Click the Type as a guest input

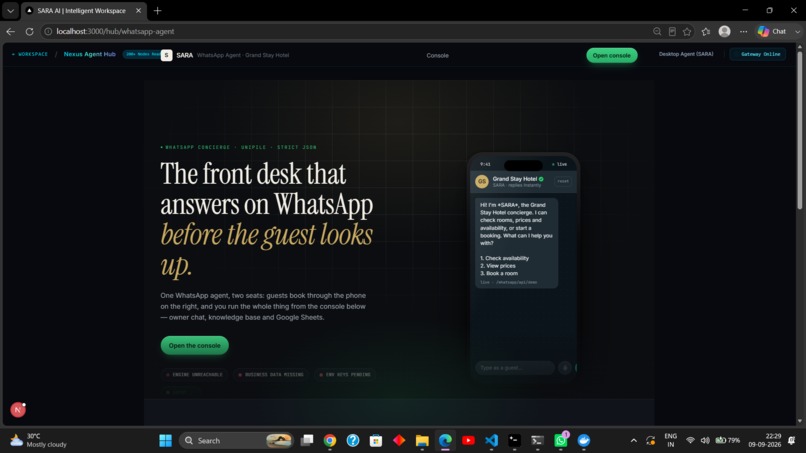(515, 368)
